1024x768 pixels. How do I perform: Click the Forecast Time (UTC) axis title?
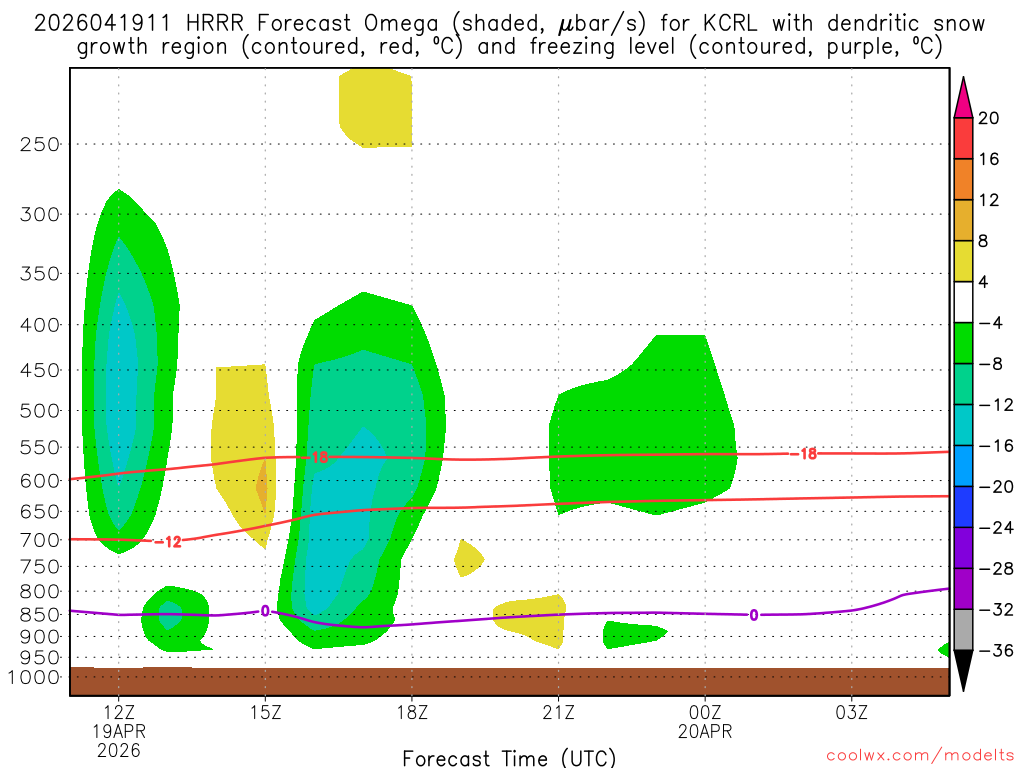(x=509, y=758)
